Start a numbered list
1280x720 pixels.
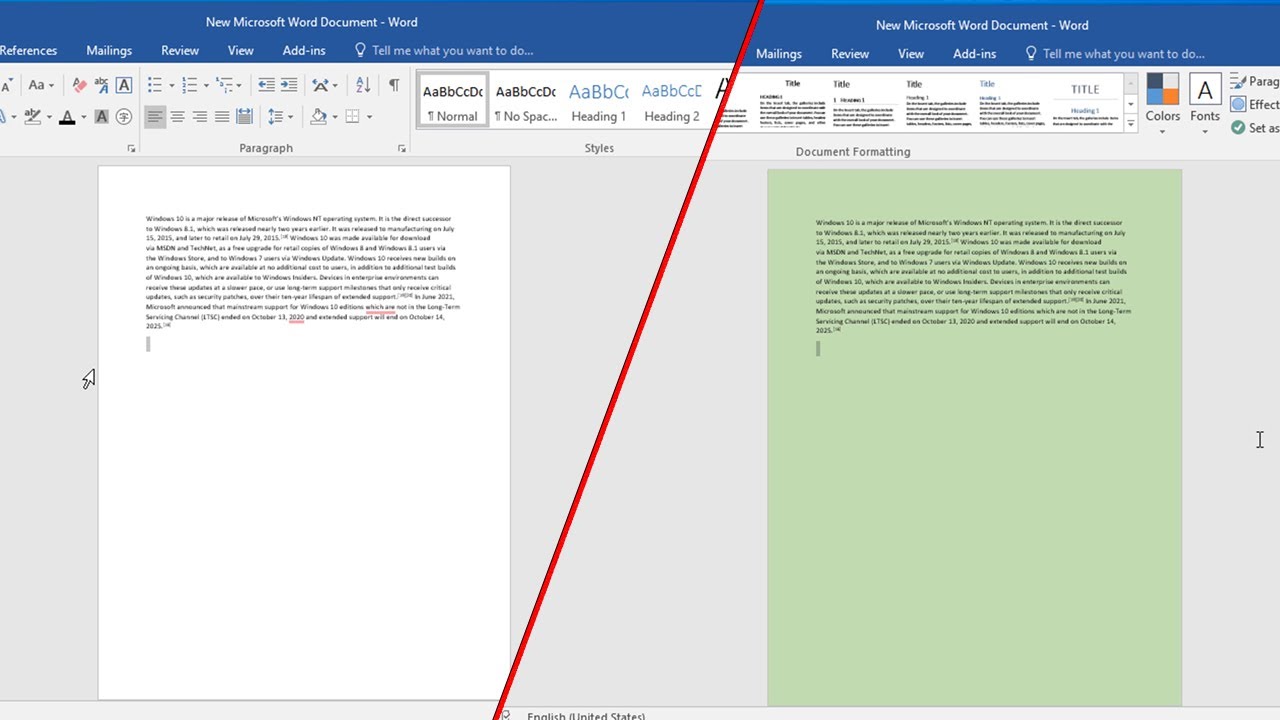[x=190, y=86]
